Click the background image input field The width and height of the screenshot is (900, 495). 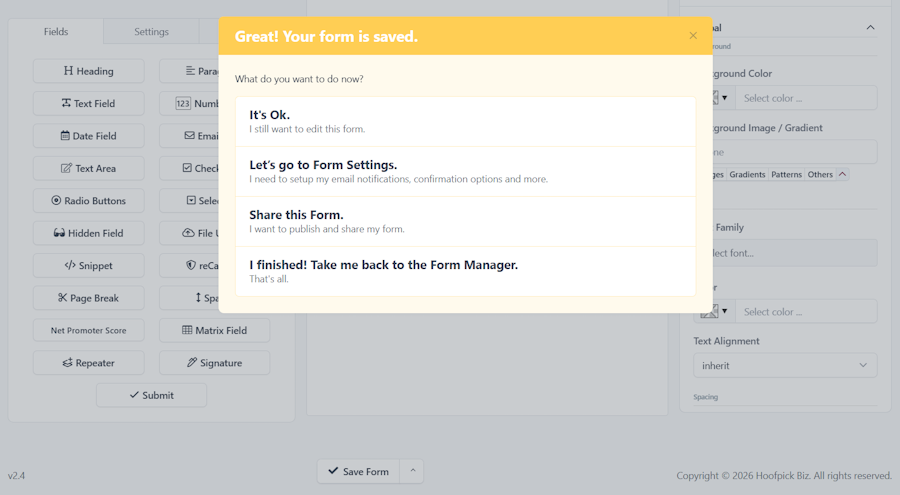click(795, 152)
